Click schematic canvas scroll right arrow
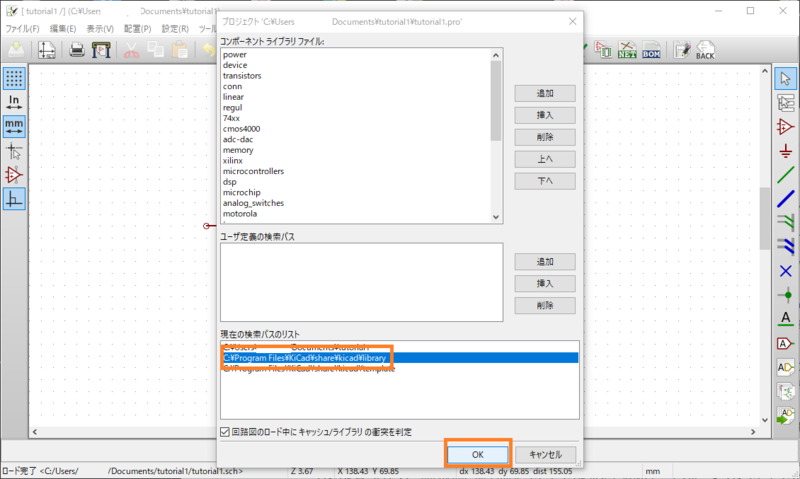This screenshot has width=800, height=479. [753, 432]
